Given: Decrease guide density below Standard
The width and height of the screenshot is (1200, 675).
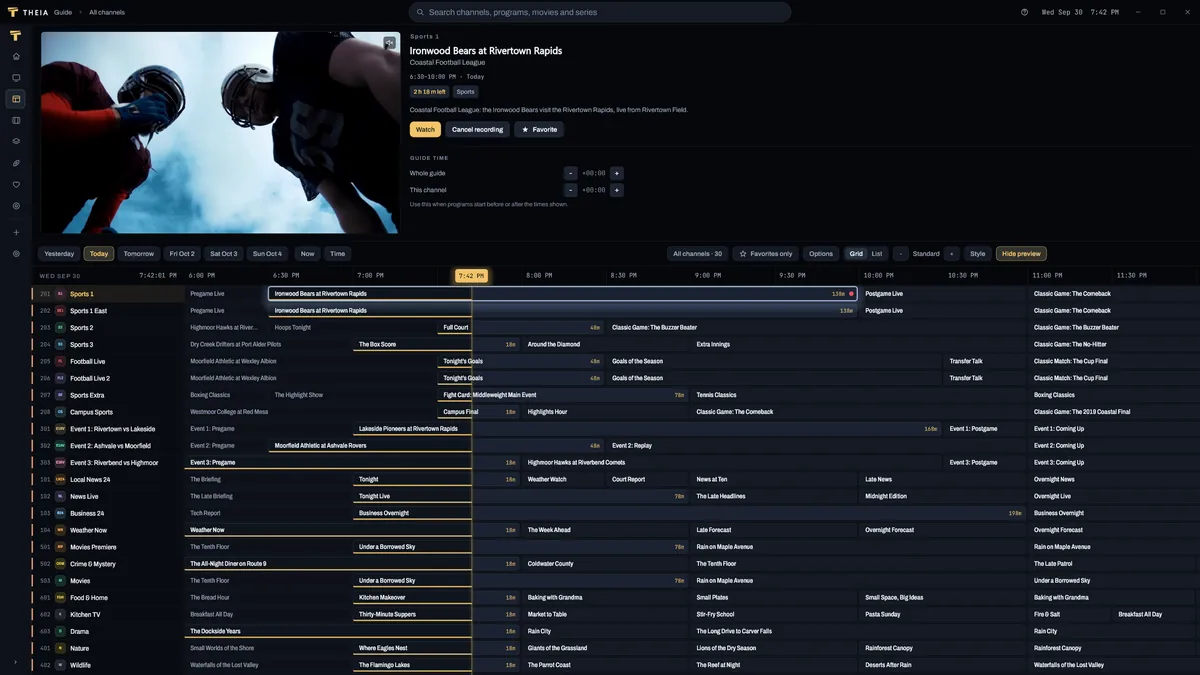Looking at the screenshot, I should [x=901, y=254].
